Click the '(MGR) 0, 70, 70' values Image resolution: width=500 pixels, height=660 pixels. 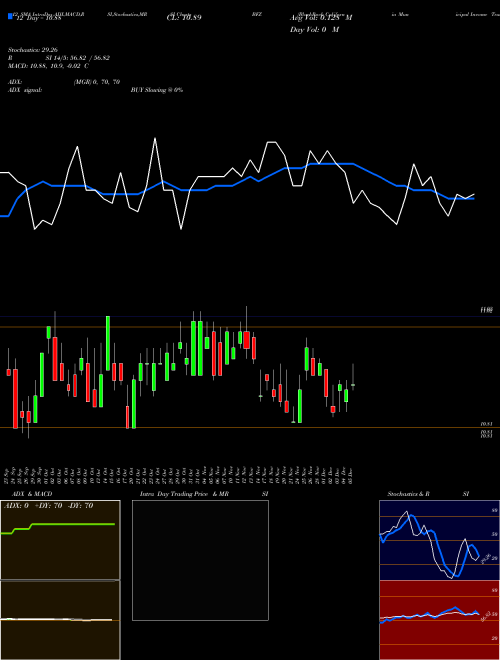click(x=97, y=82)
